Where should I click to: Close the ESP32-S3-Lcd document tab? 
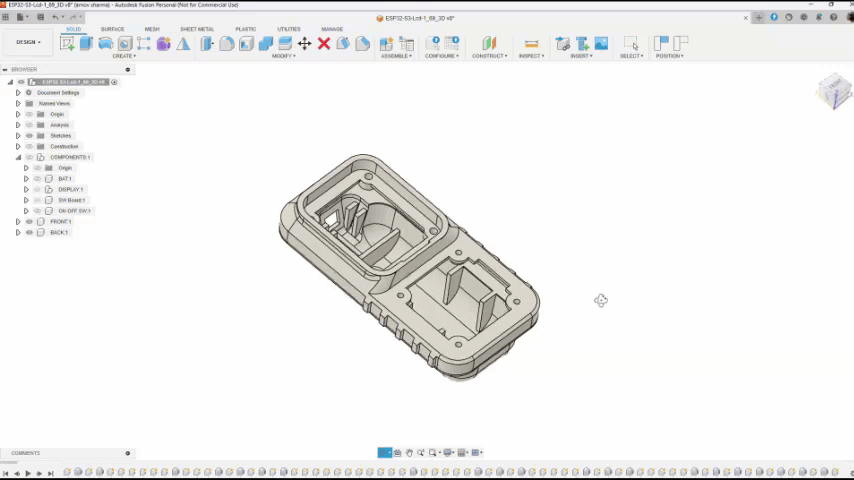[x=746, y=18]
